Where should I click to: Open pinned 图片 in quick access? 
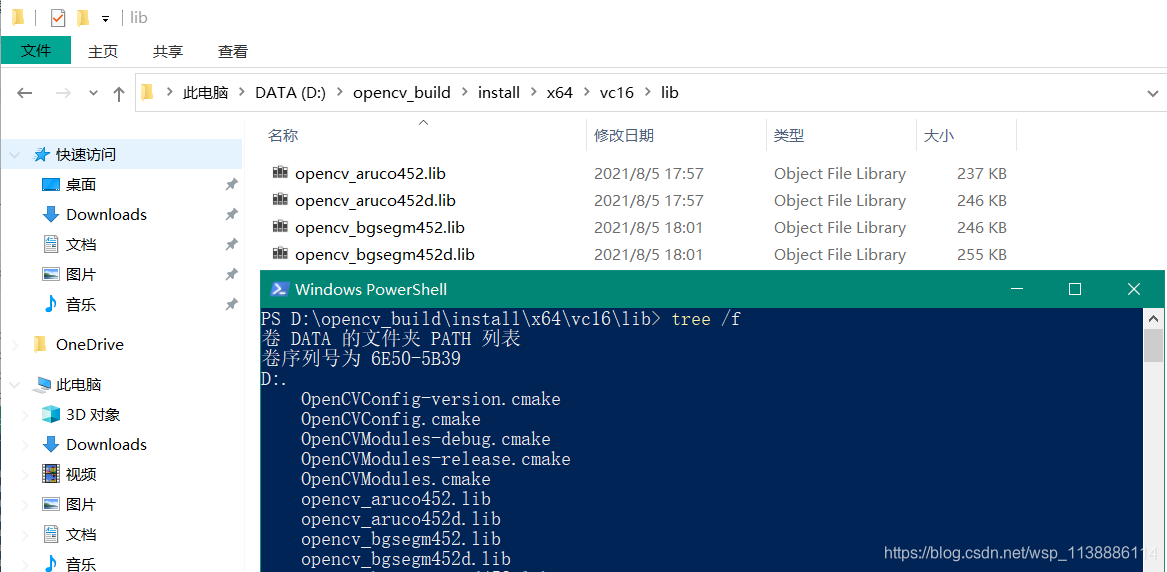coord(80,274)
